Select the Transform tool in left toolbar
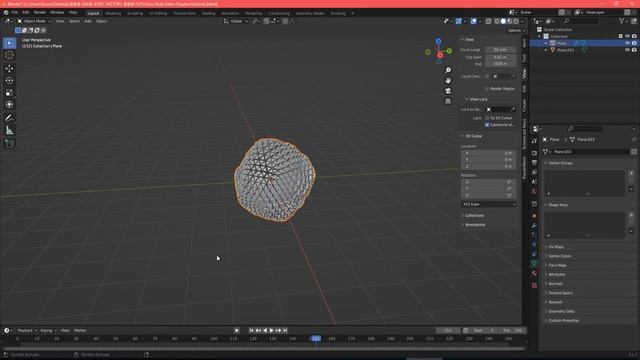The image size is (640, 360). (9, 104)
